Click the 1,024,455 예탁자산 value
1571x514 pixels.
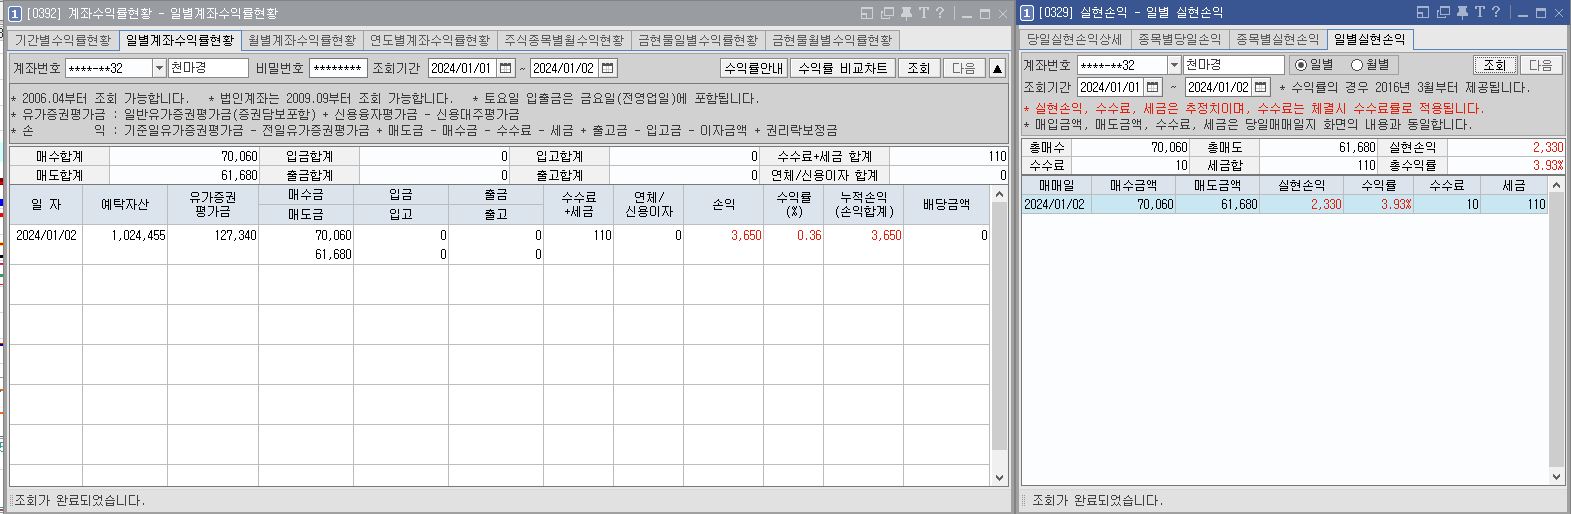point(139,236)
